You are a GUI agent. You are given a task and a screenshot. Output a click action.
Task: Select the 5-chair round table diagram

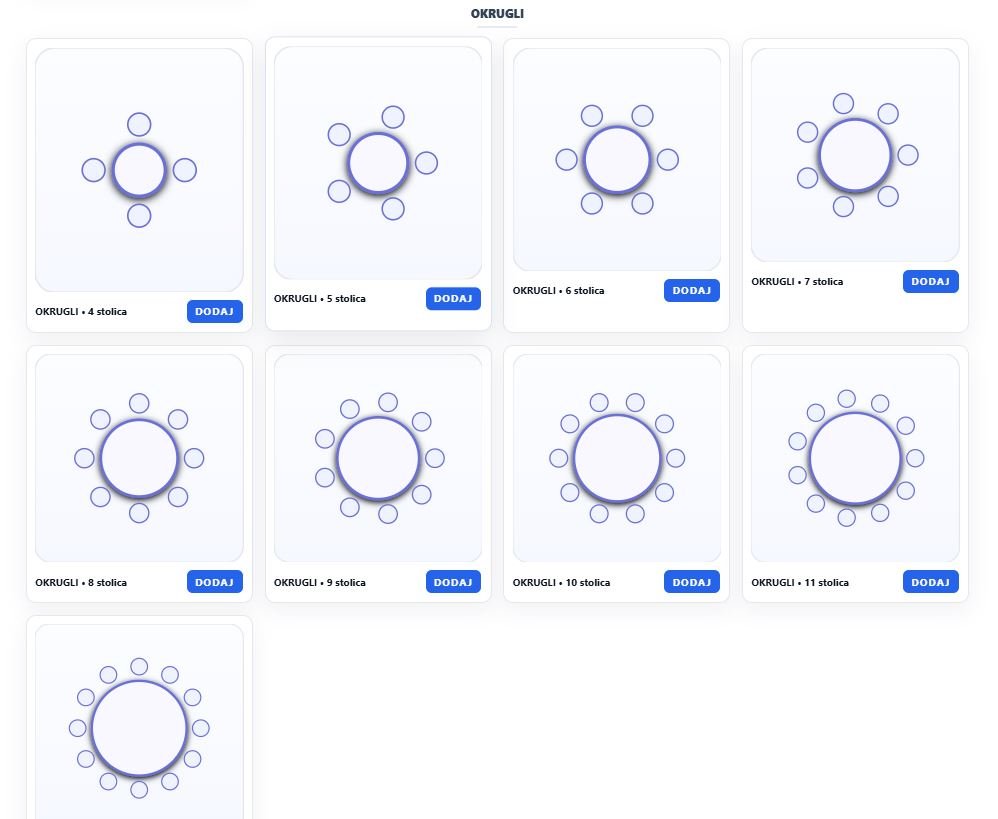point(378,163)
